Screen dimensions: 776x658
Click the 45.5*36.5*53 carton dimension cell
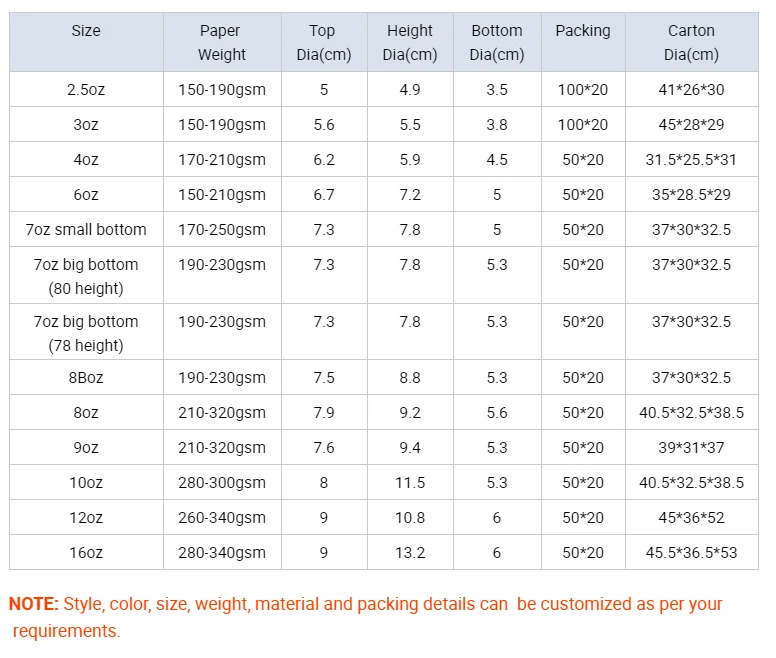[691, 553]
